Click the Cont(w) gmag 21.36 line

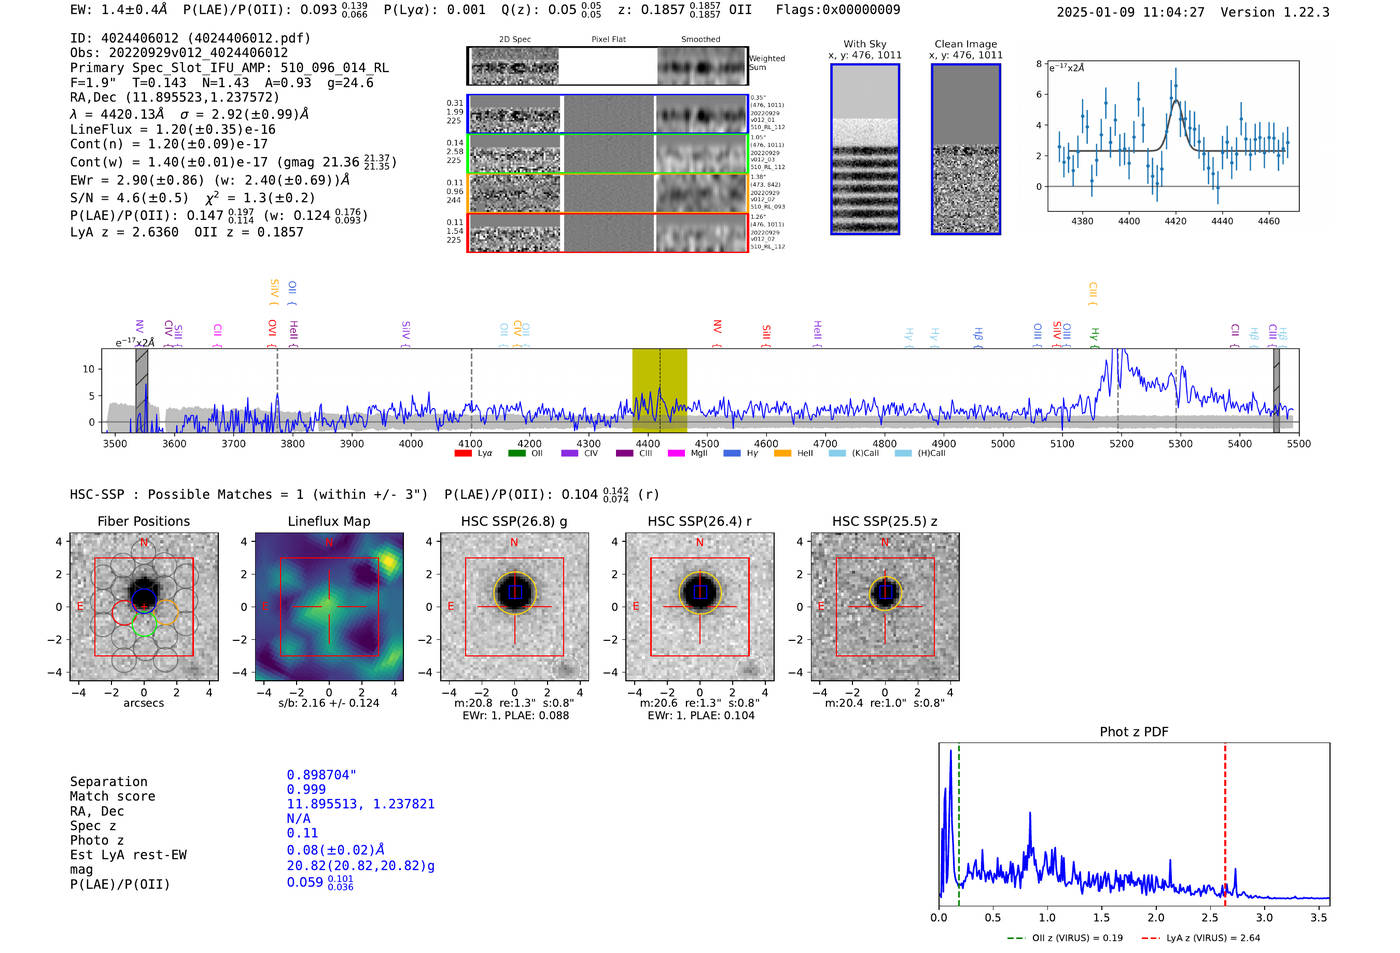click(233, 161)
